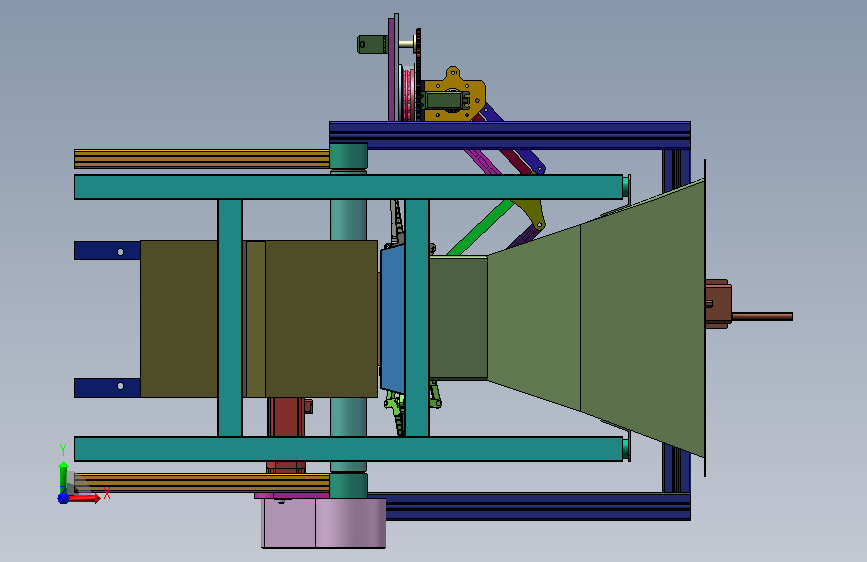Image resolution: width=867 pixels, height=562 pixels.
Task: Select the lower long teal horizontal beam
Action: coord(349,449)
